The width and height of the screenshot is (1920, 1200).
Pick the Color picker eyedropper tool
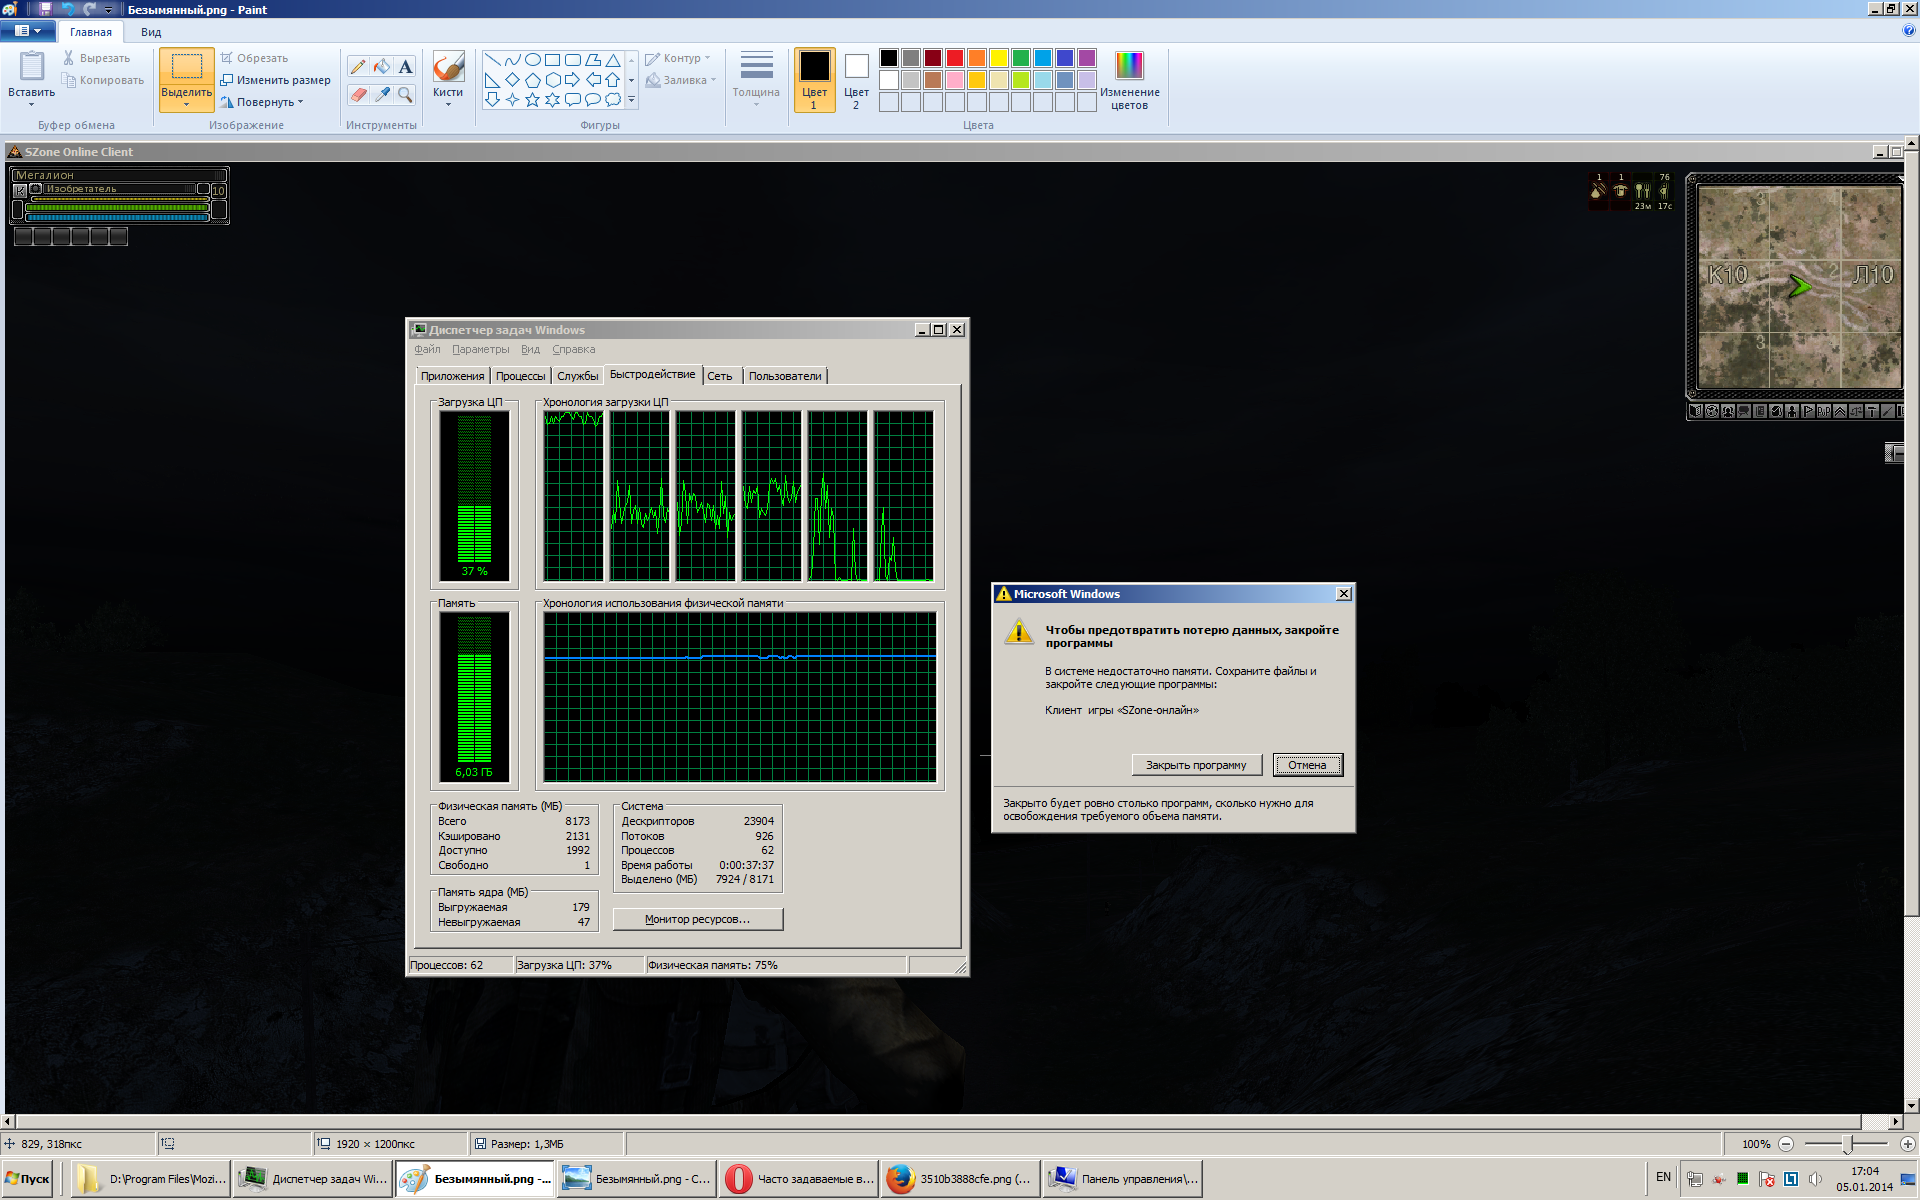point(382,94)
